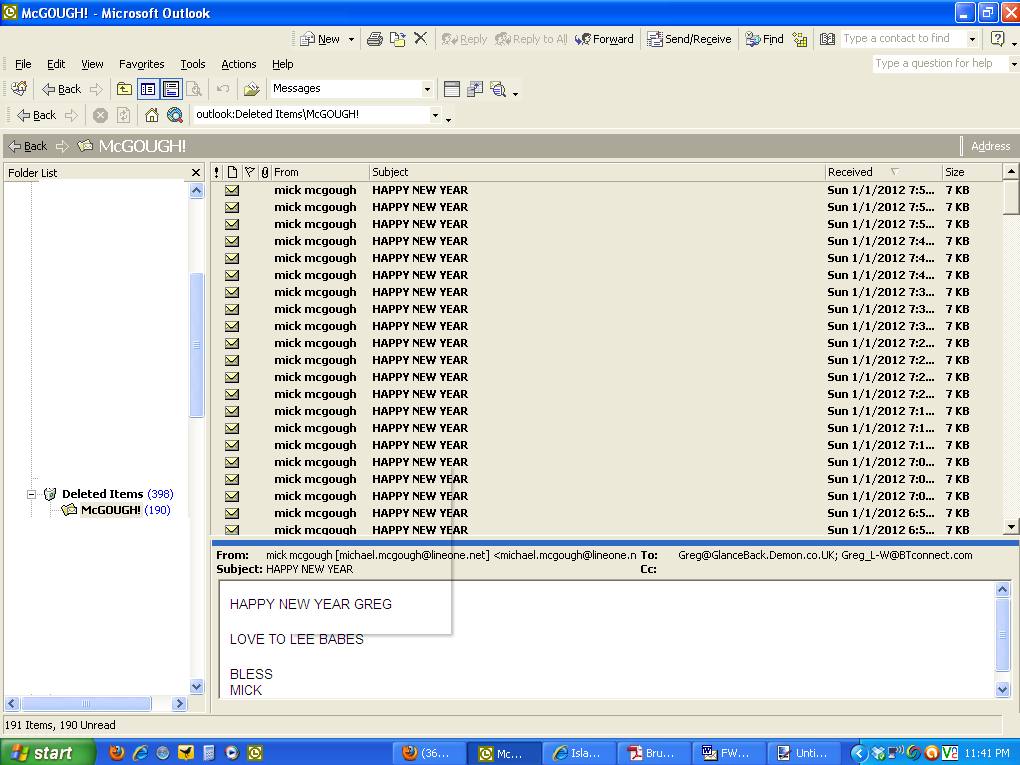
Task: Click the folder list horizontal scrollbar thumb
Action: pos(85,704)
